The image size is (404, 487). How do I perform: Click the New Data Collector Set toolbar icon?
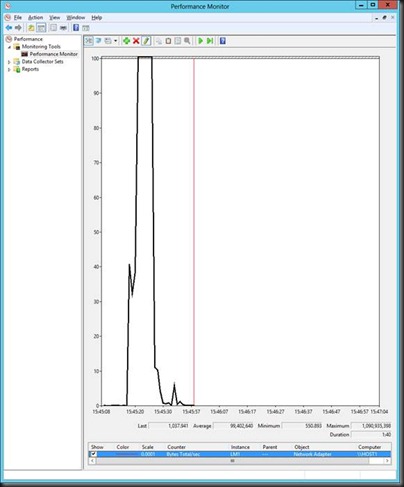click(63, 28)
